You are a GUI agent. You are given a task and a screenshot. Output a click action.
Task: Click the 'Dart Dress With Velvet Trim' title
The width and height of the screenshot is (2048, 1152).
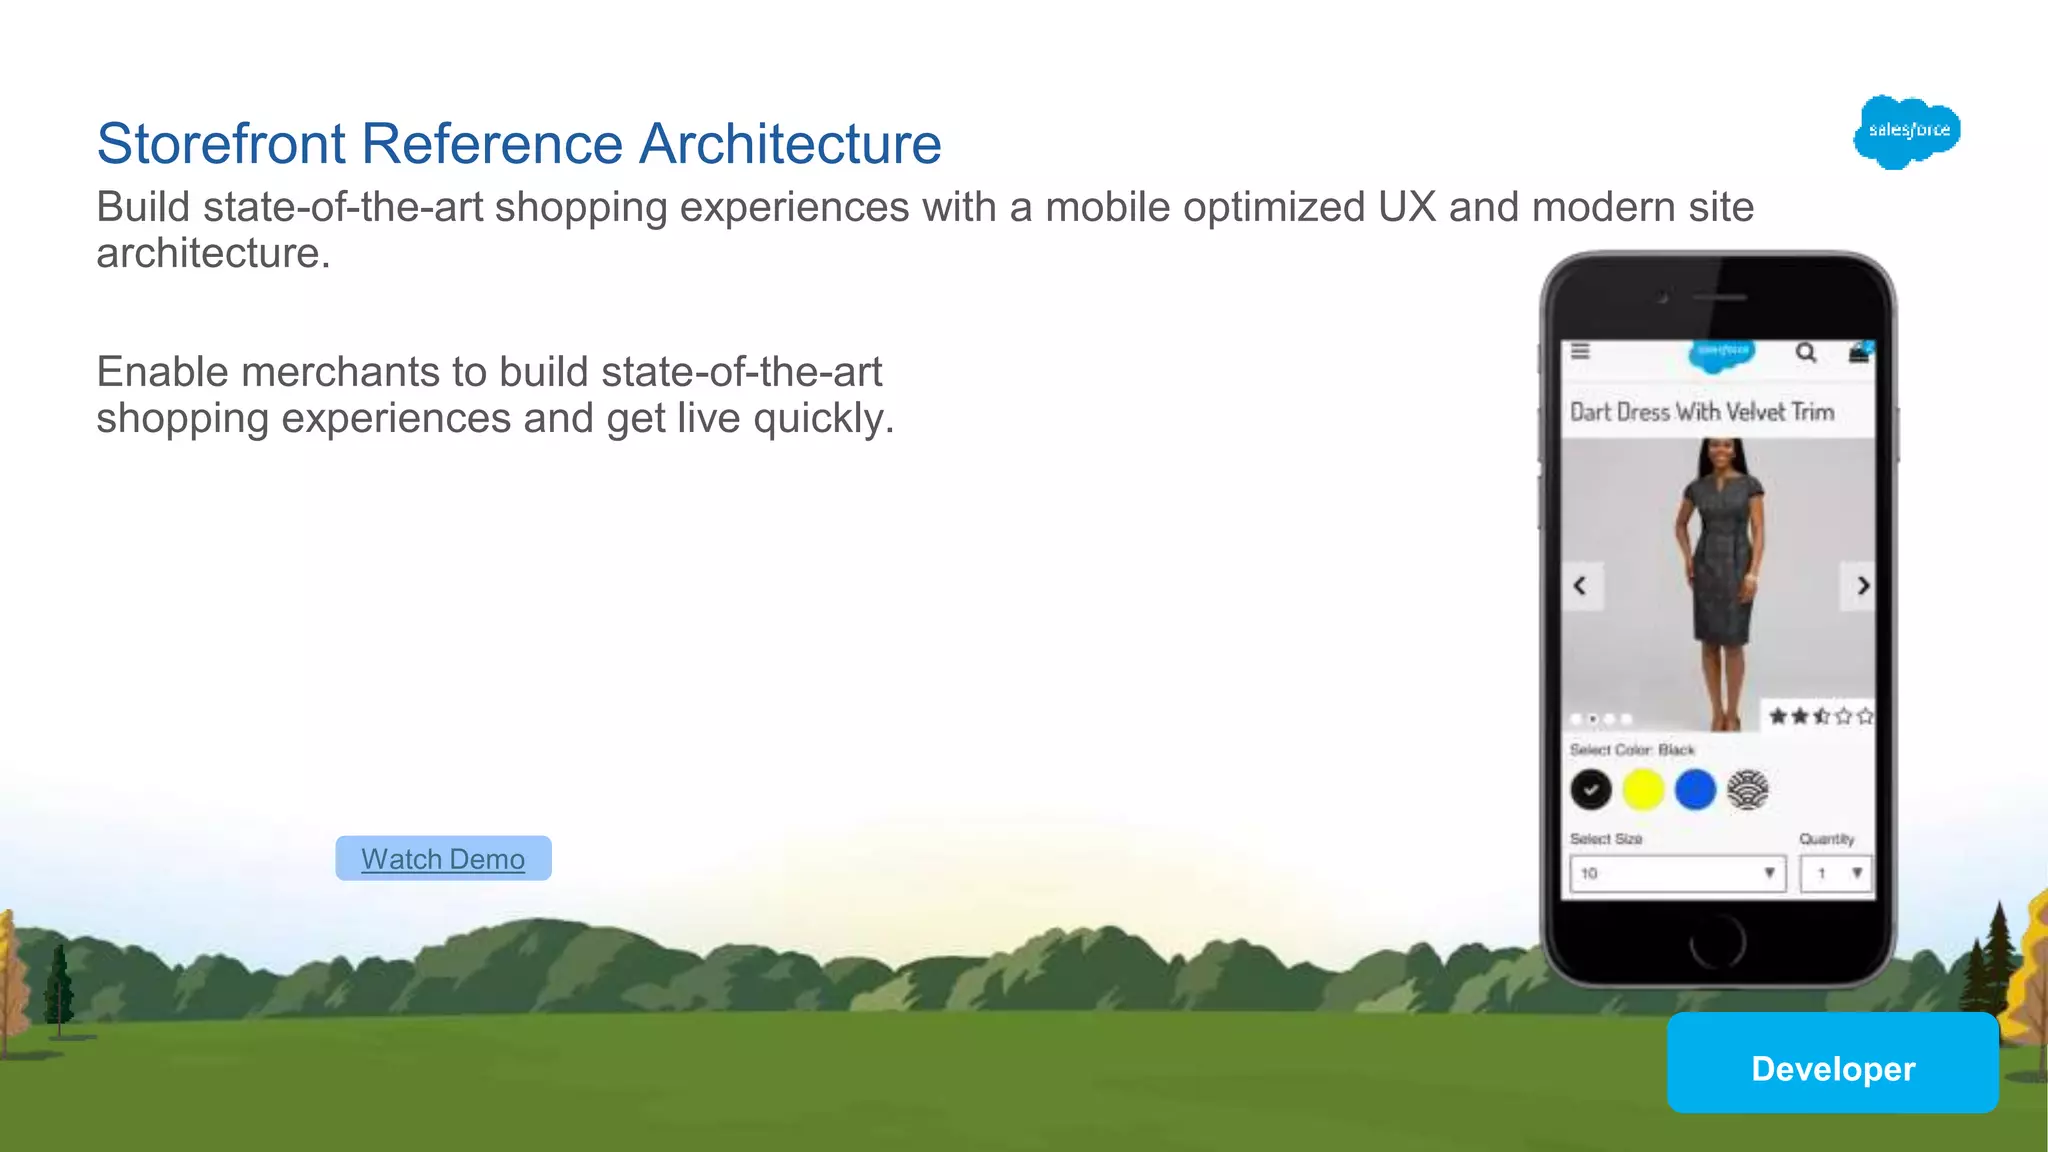tap(1702, 412)
